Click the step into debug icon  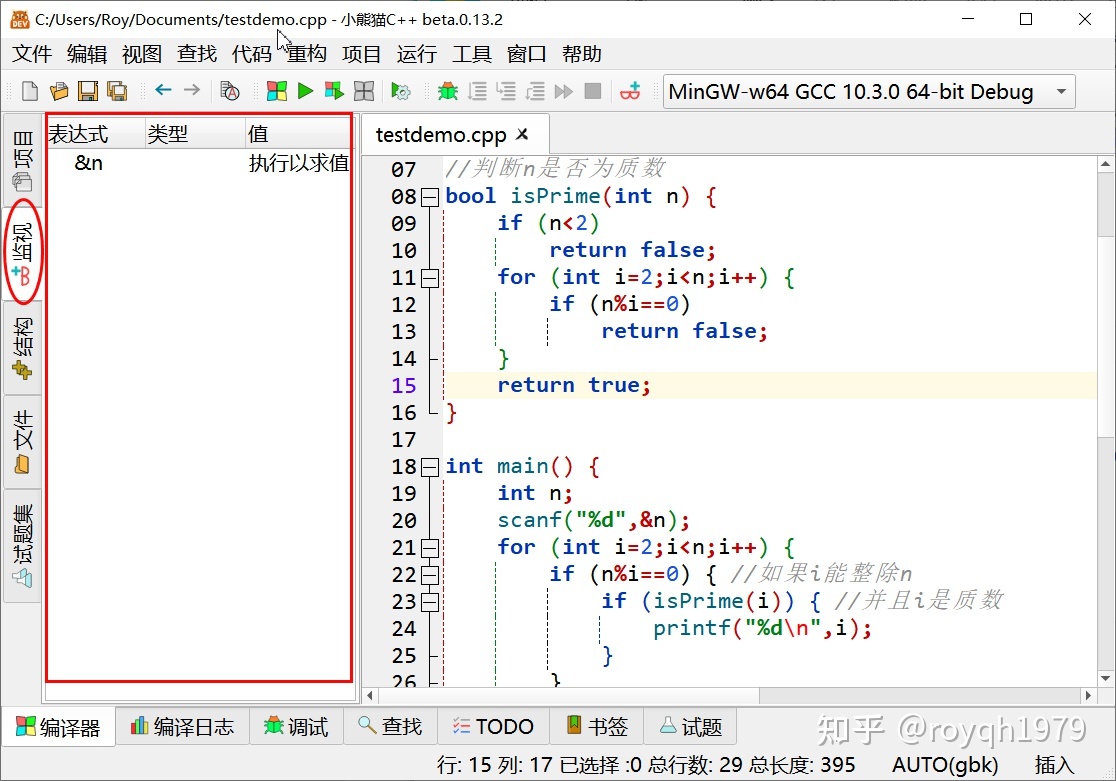[x=506, y=91]
